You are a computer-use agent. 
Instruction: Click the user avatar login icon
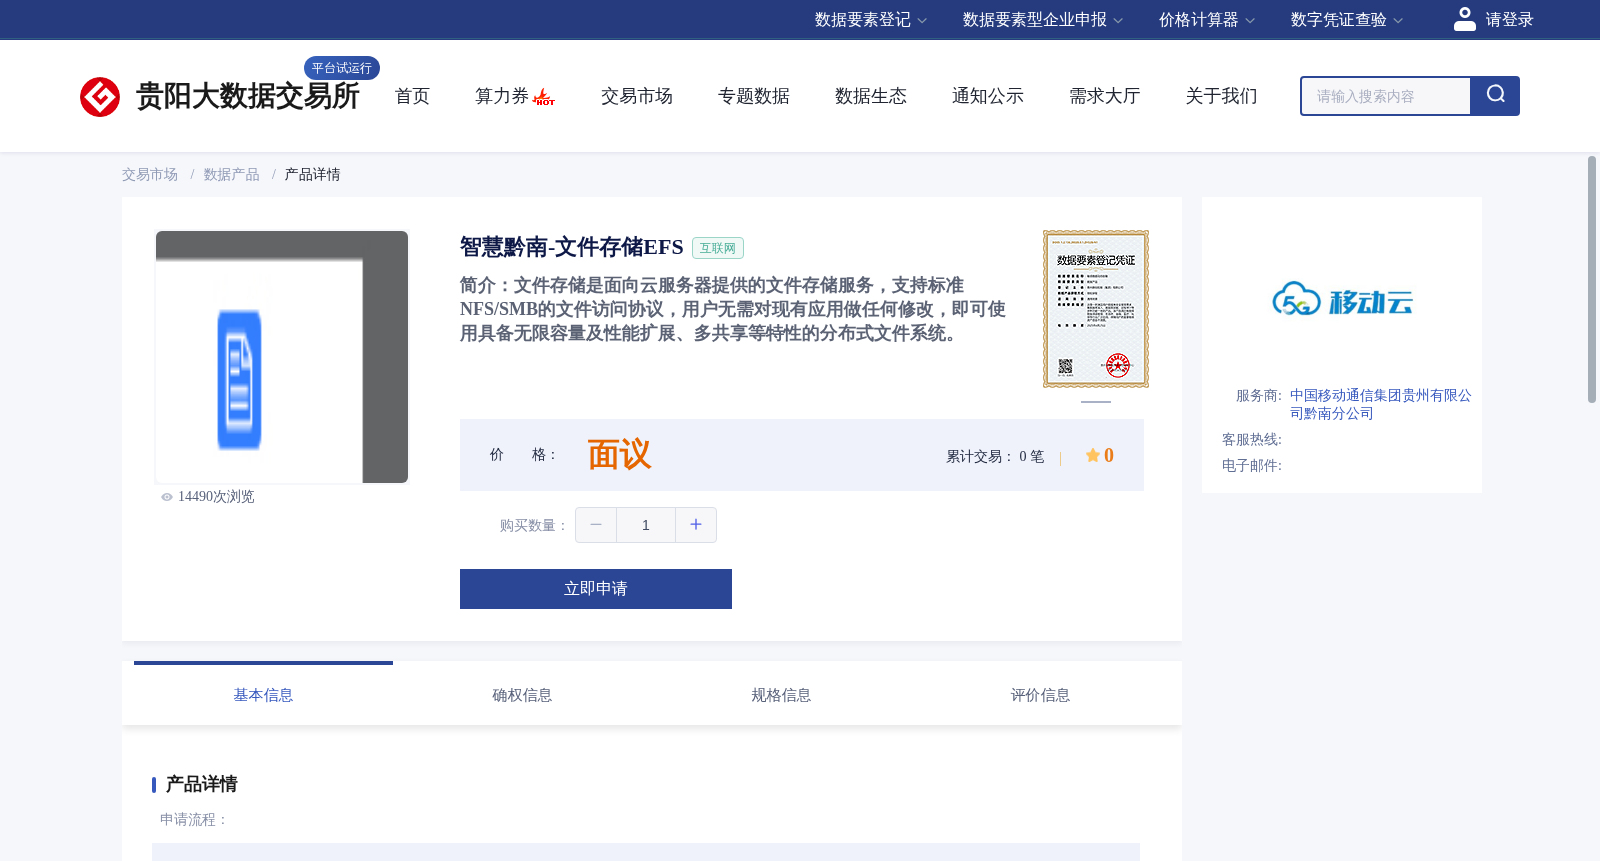(x=1464, y=19)
